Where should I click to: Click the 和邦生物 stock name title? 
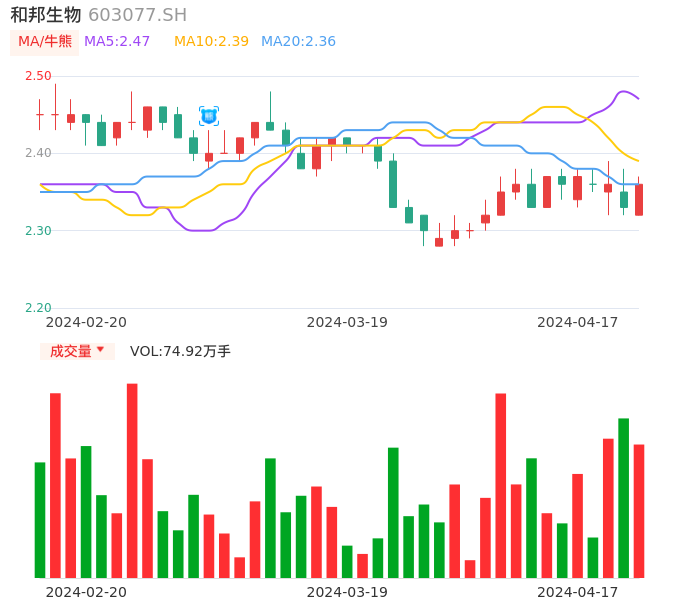coord(46,15)
